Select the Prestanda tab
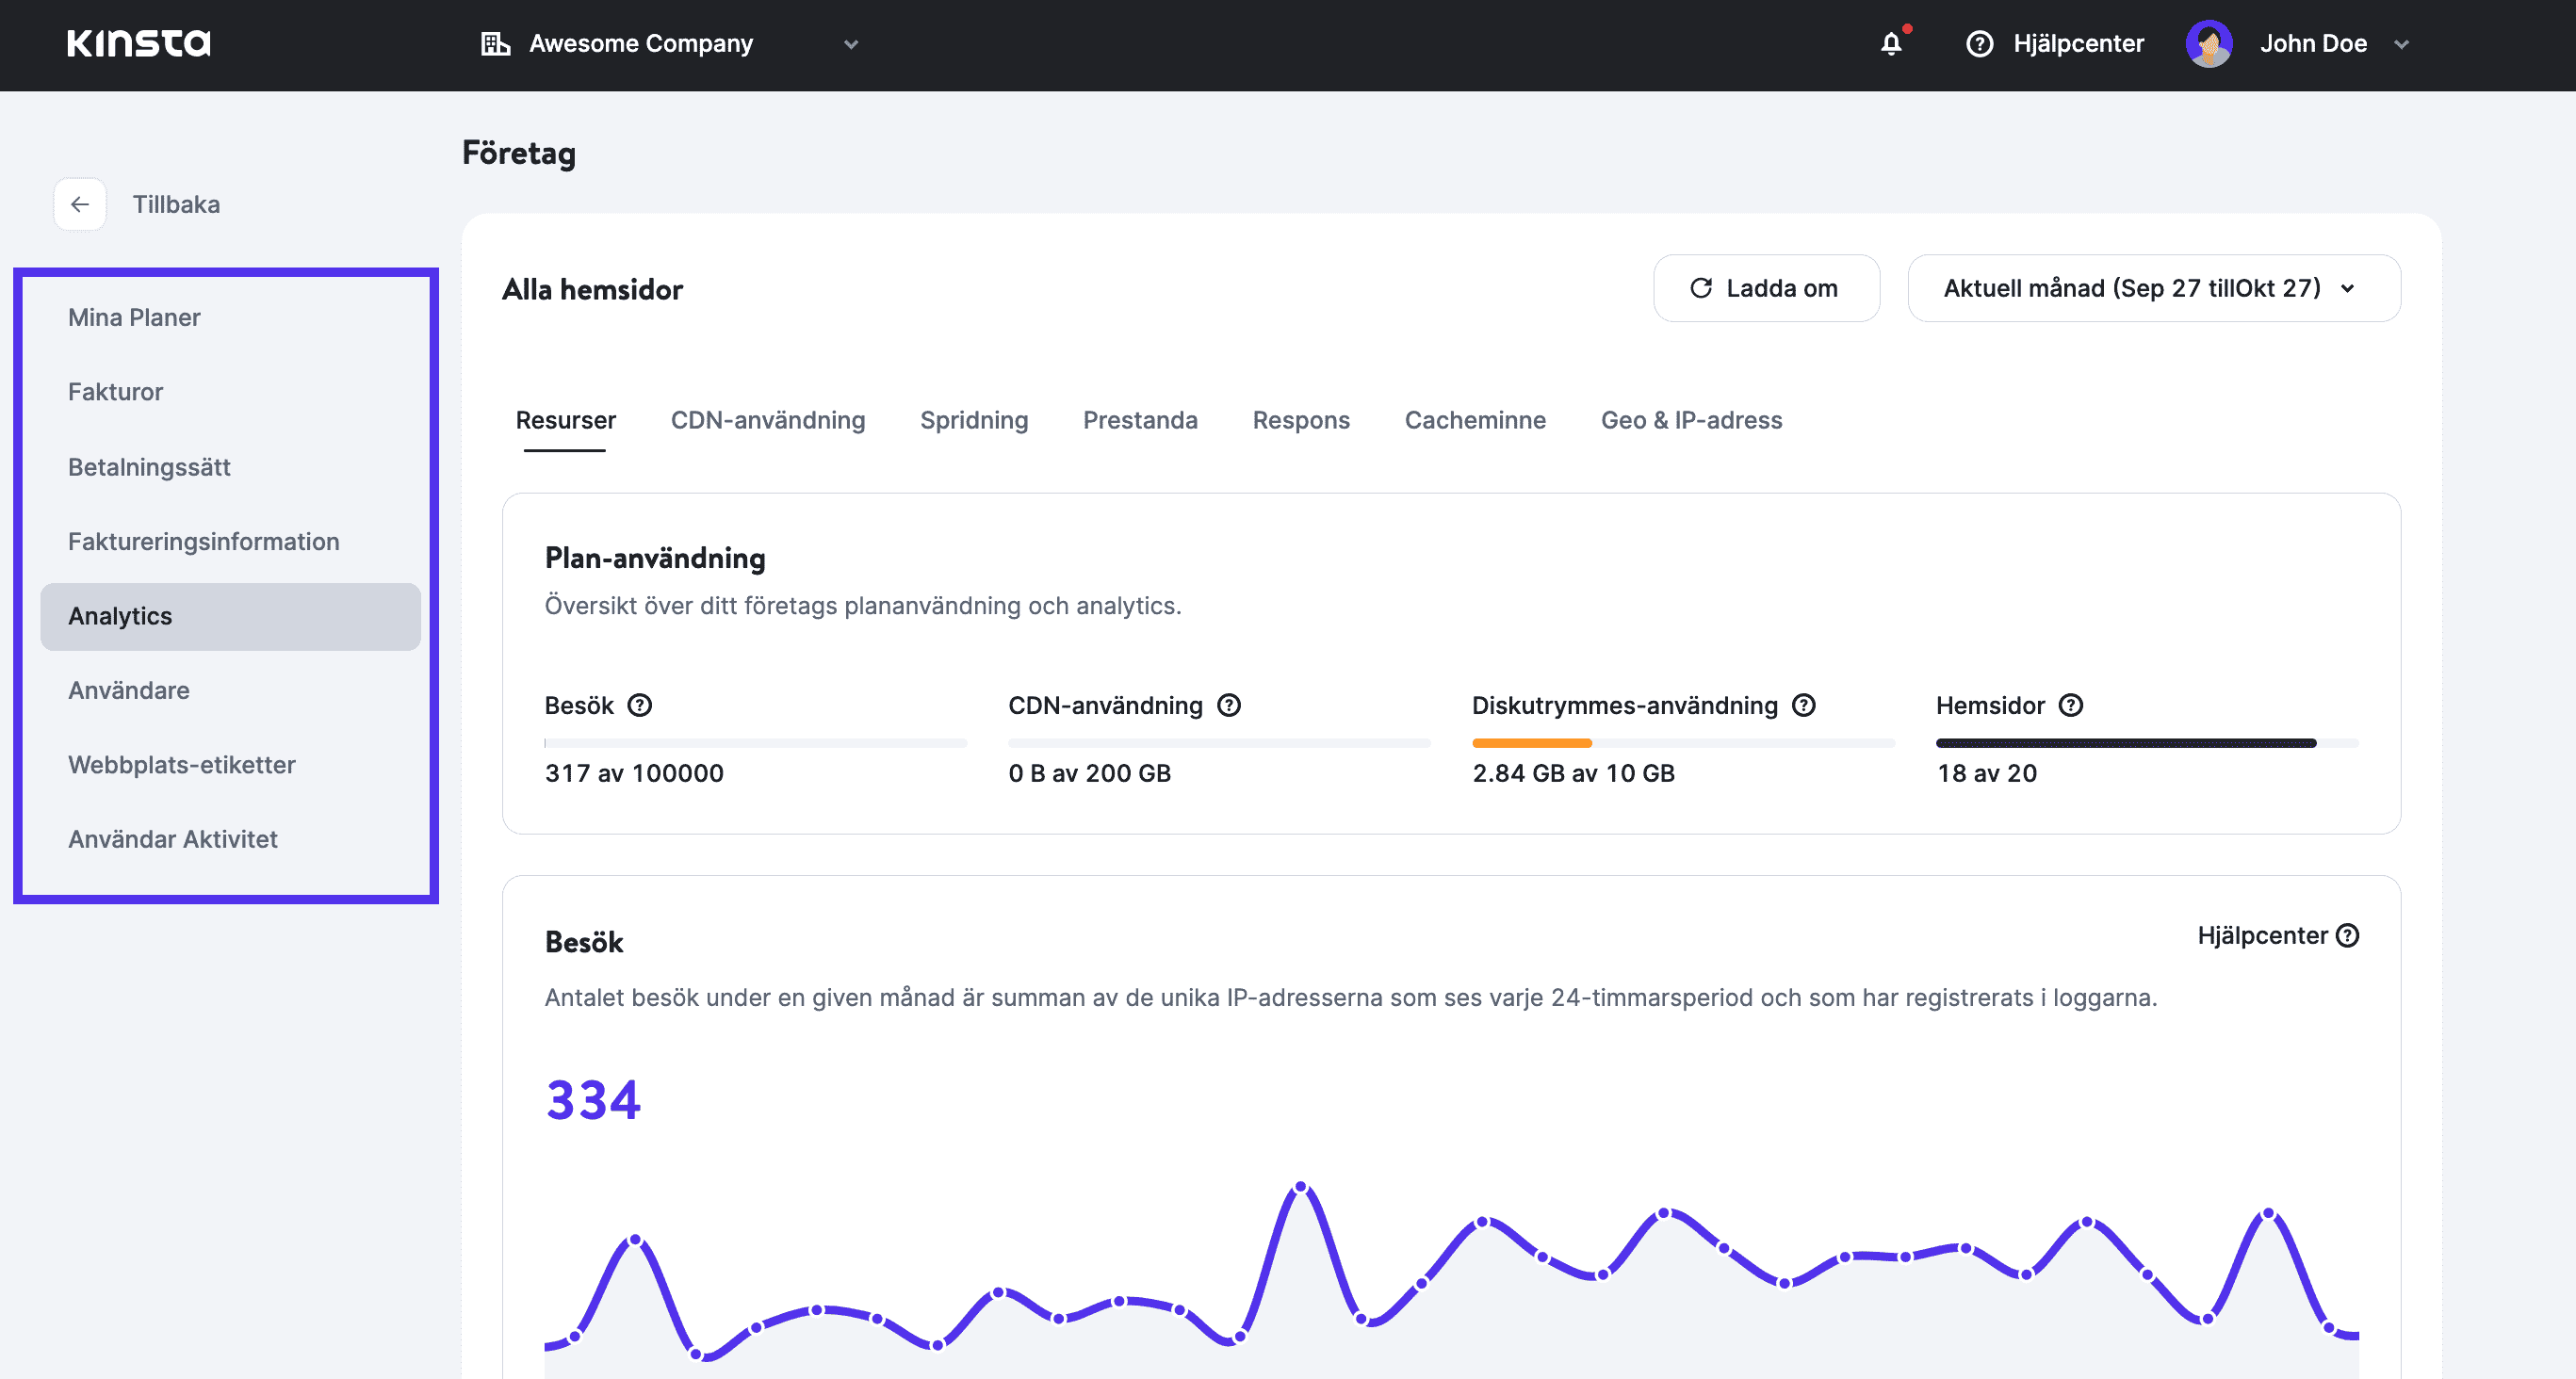The image size is (2576, 1379). coord(1139,420)
